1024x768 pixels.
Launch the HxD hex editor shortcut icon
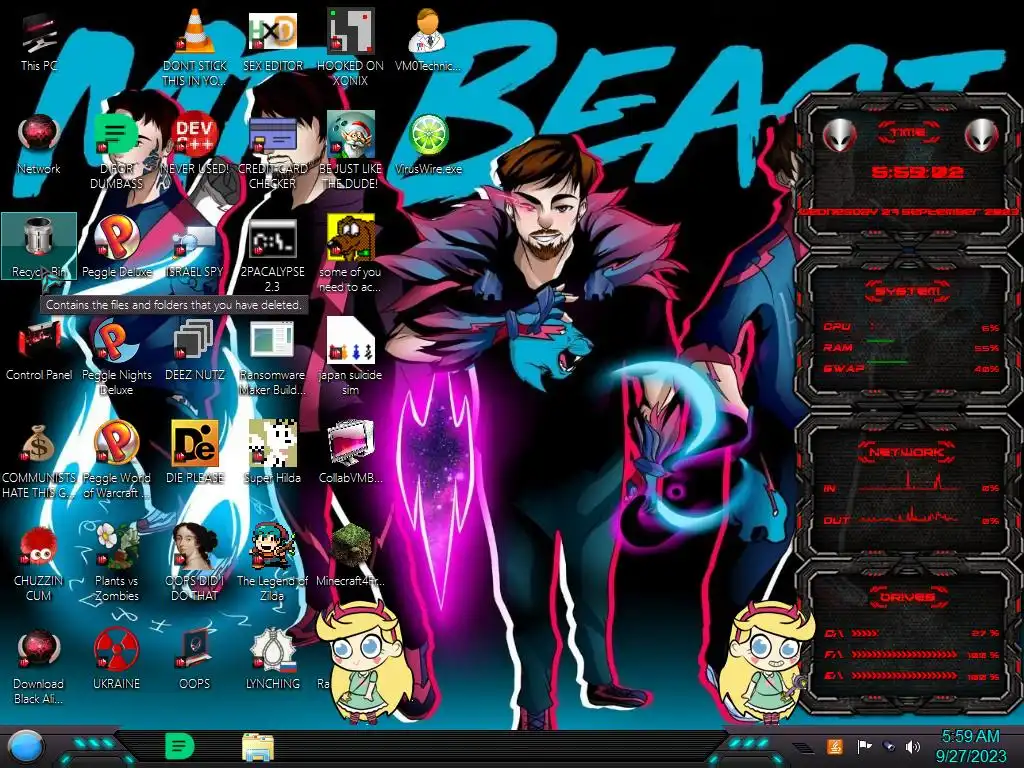tap(272, 31)
